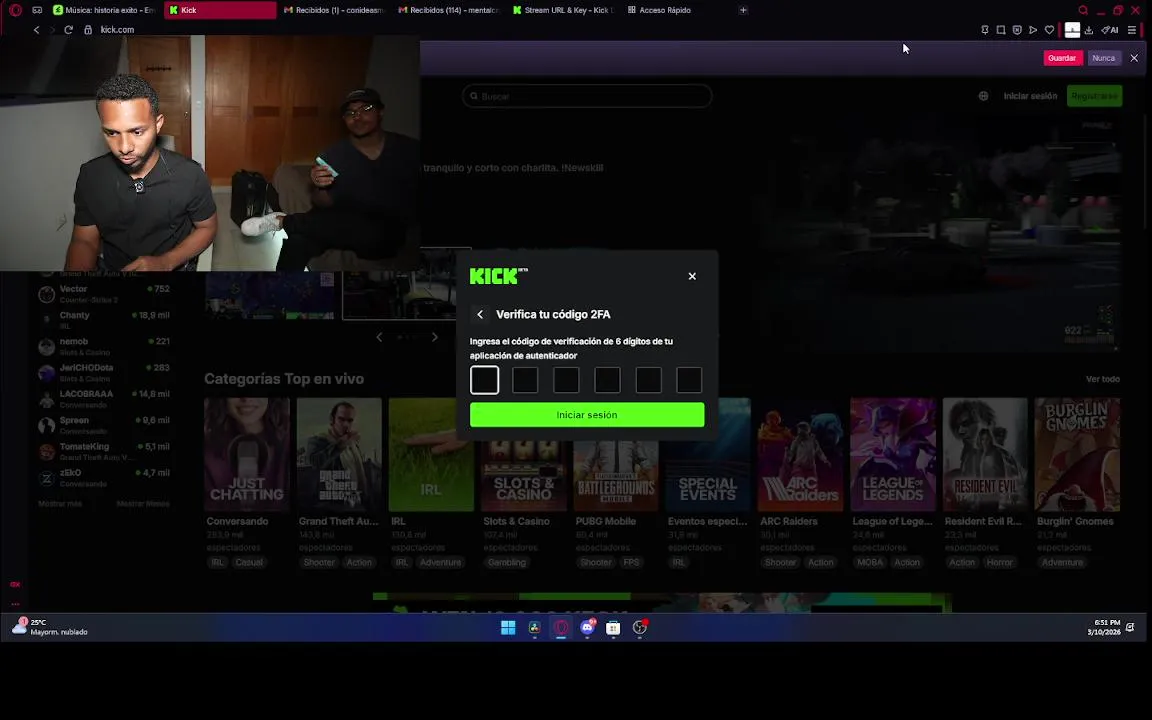Click the fourth 2FA digit box

coord(608,380)
